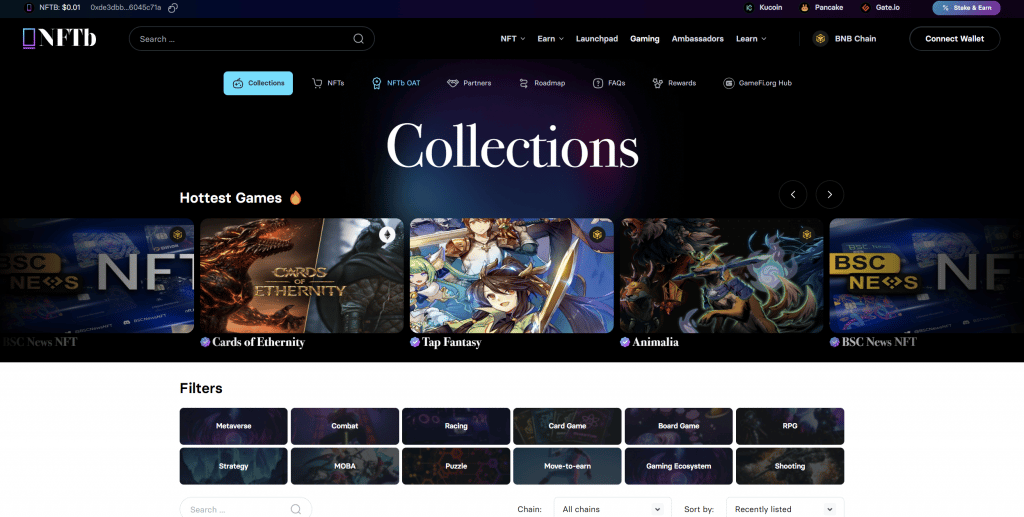
Task: Filter by Puzzle category
Action: pyautogui.click(x=456, y=466)
